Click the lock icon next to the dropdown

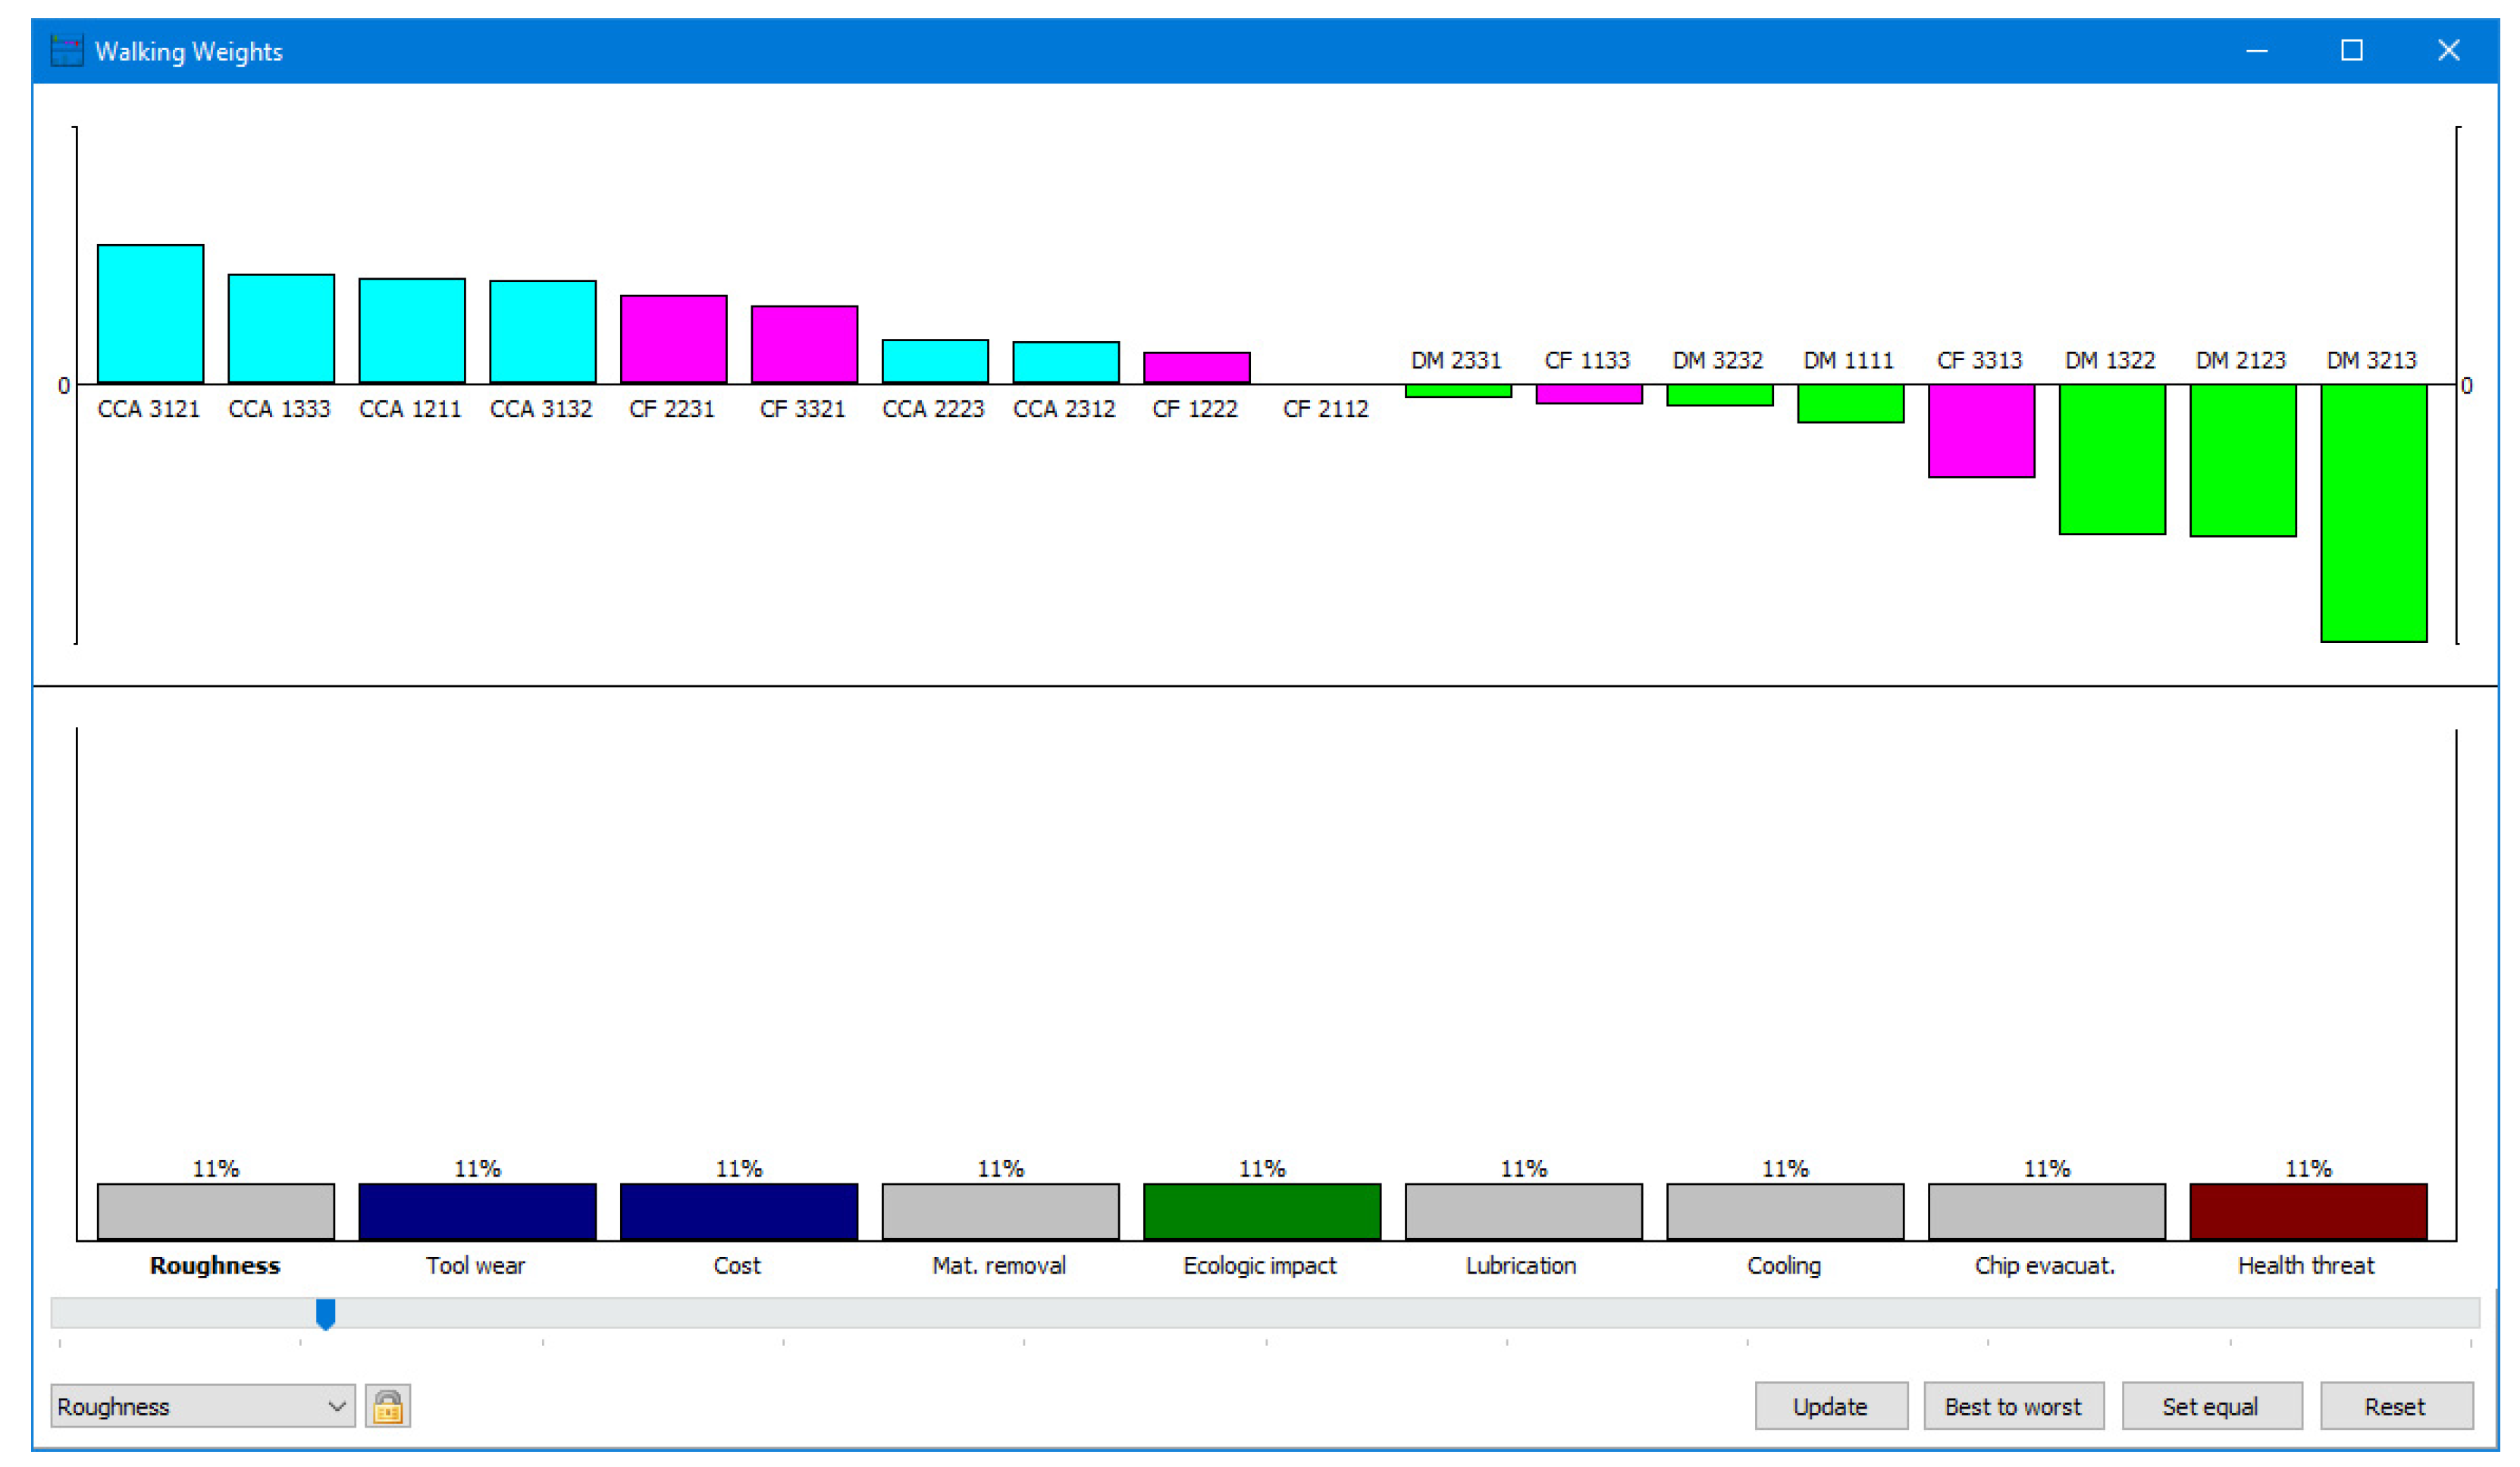point(387,1407)
